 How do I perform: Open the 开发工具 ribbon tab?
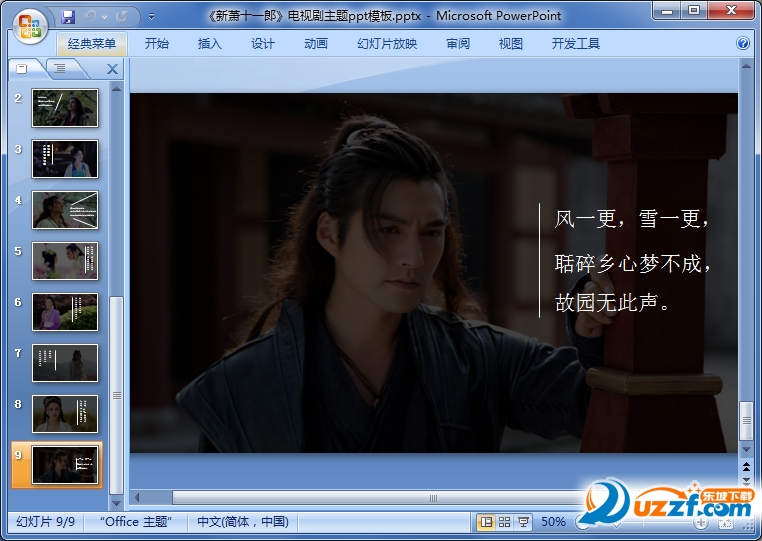click(575, 44)
